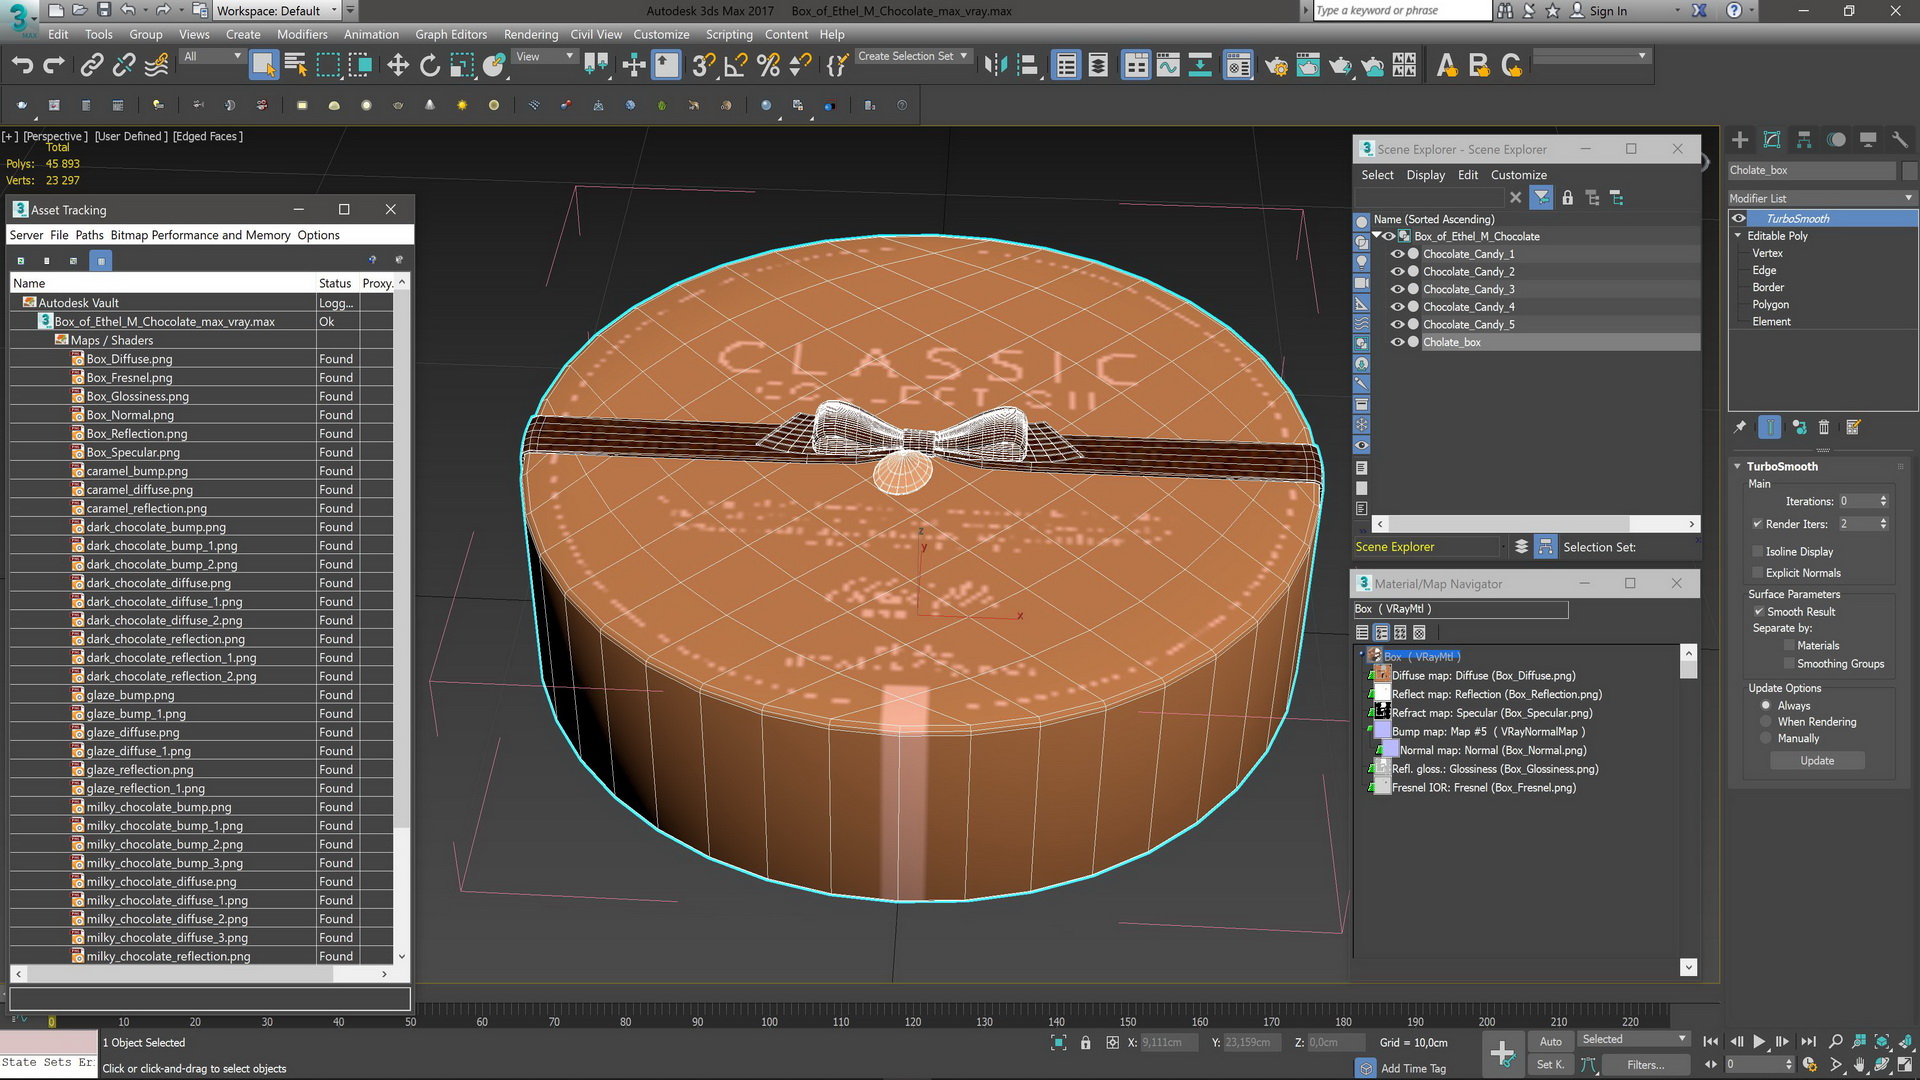Click the Iterations spinner arrows

[x=1883, y=501]
